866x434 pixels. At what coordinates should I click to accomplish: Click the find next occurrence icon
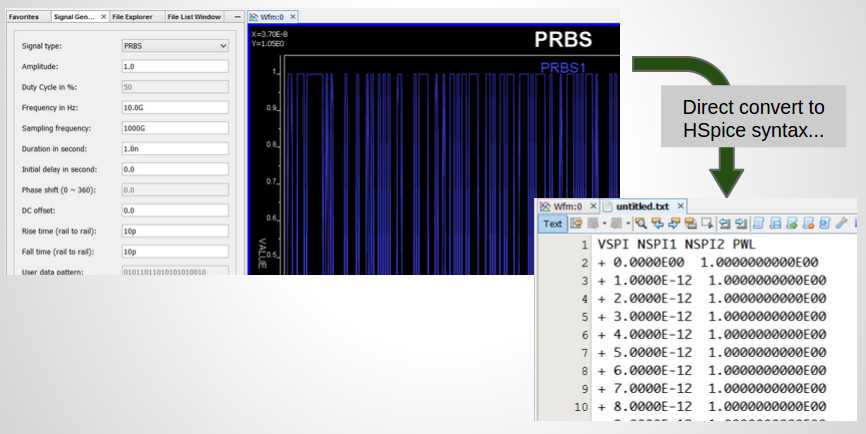point(673,224)
